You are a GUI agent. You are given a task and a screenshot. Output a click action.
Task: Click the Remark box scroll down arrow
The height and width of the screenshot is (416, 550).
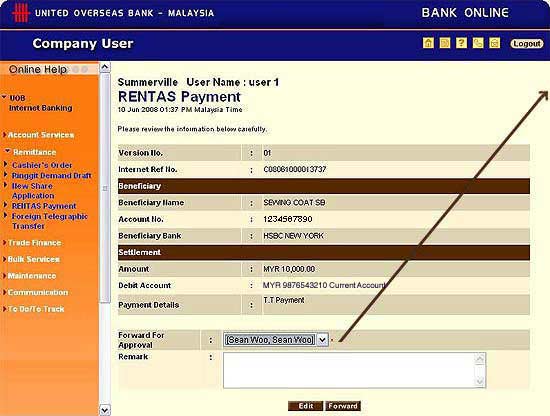point(480,382)
